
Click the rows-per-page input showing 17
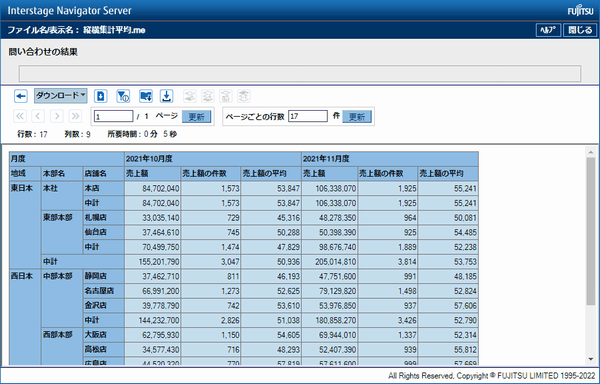pos(308,116)
